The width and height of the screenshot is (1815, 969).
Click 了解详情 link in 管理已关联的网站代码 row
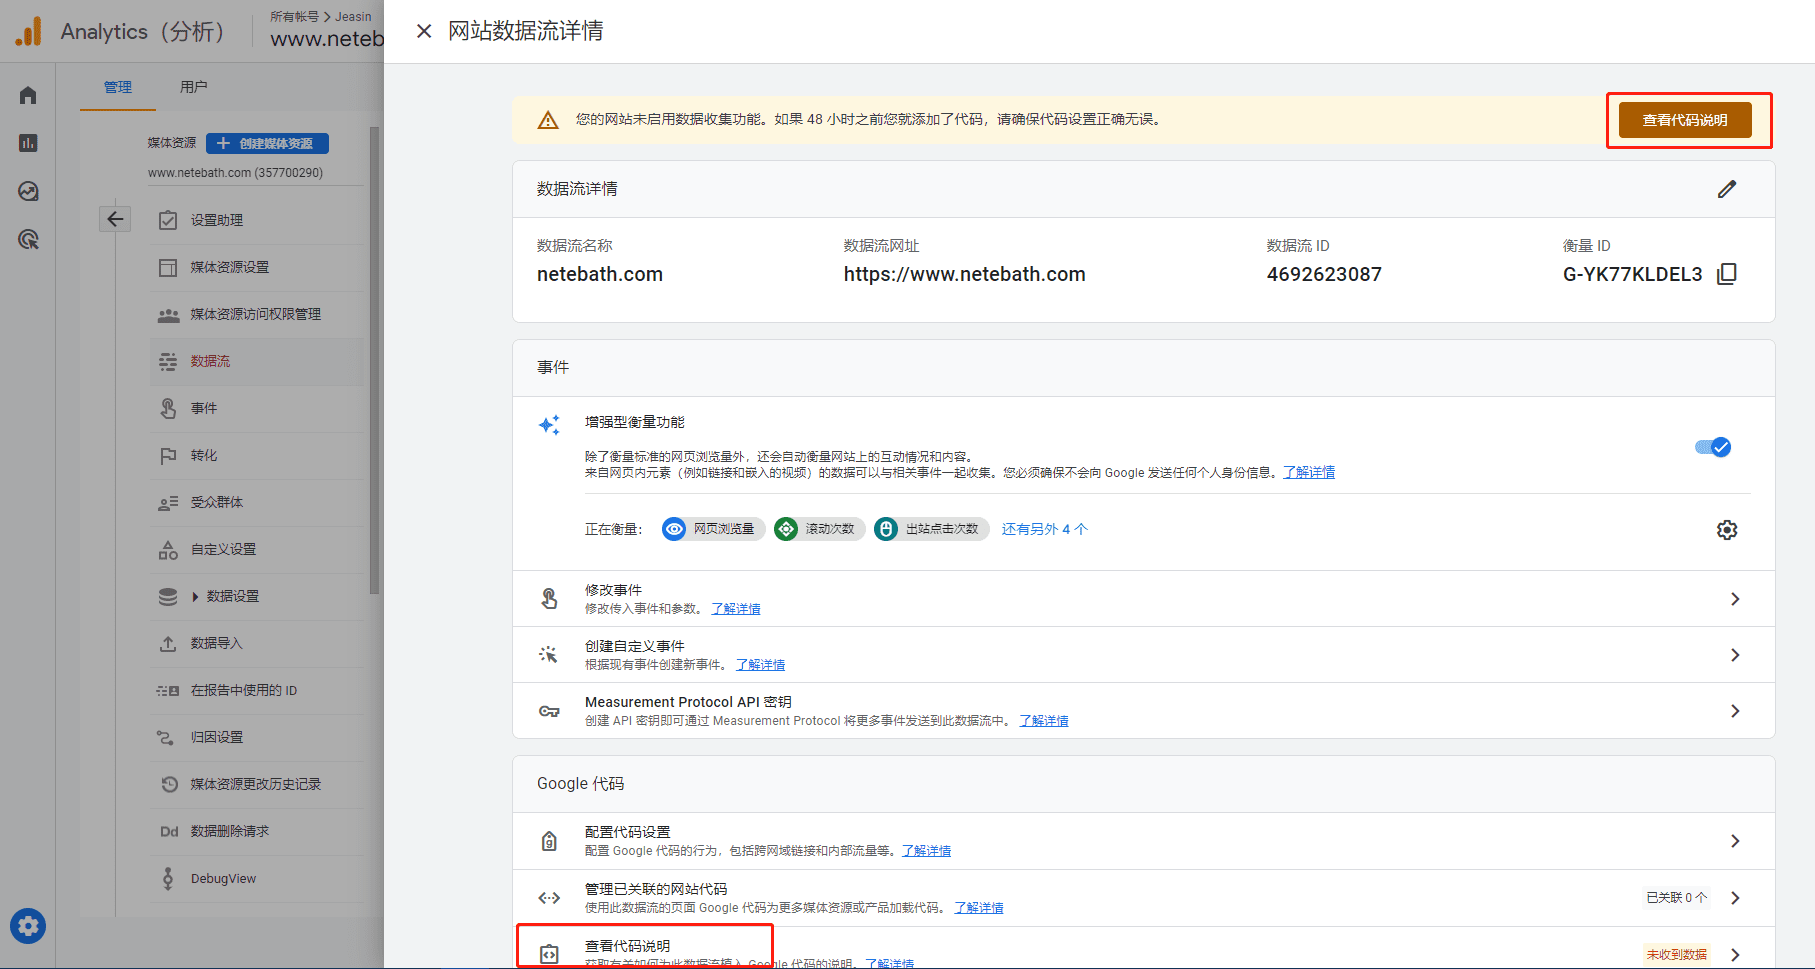click(x=979, y=908)
